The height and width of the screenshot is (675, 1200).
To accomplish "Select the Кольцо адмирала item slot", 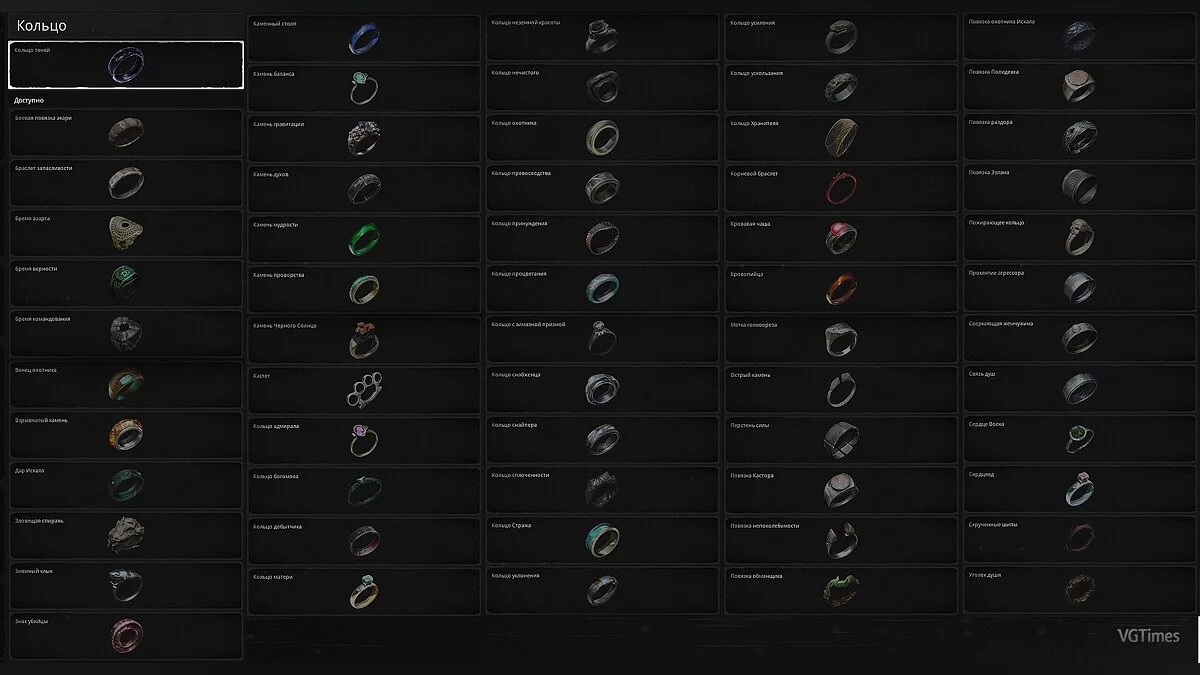I will click(x=364, y=440).
